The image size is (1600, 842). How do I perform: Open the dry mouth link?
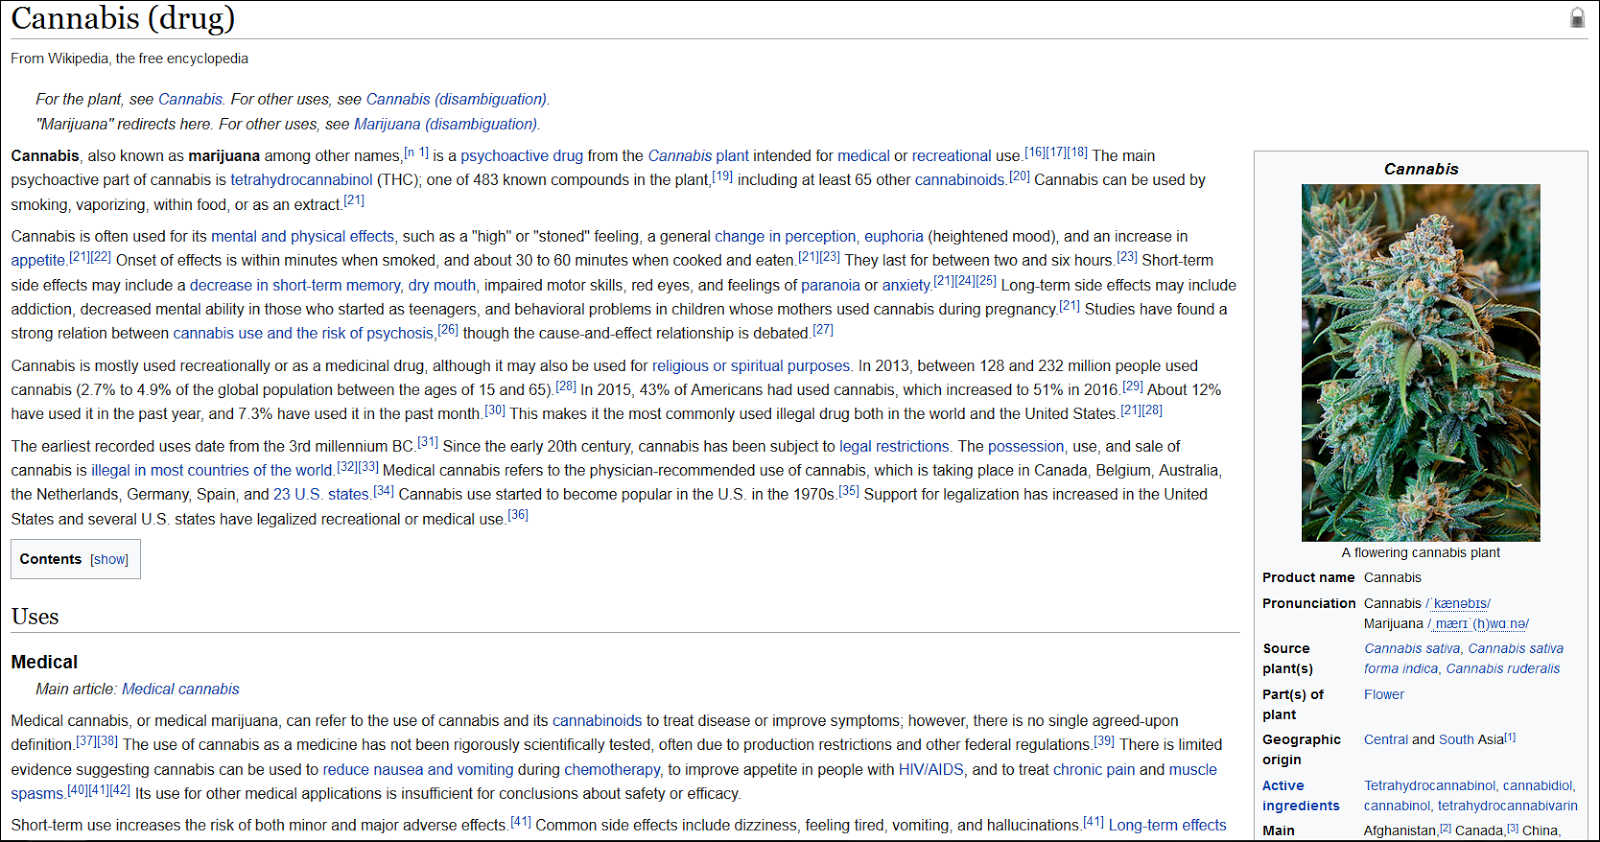(x=442, y=286)
